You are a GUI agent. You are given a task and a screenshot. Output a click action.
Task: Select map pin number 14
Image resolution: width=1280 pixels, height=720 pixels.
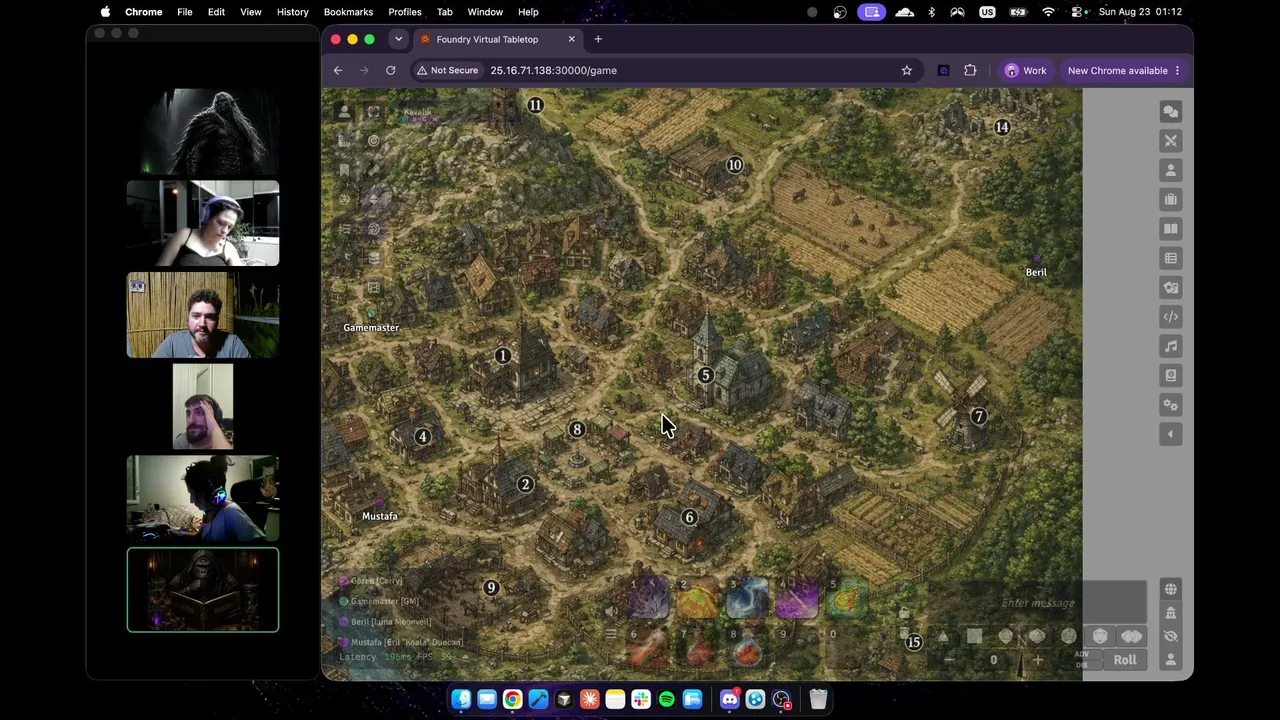coord(1002,127)
